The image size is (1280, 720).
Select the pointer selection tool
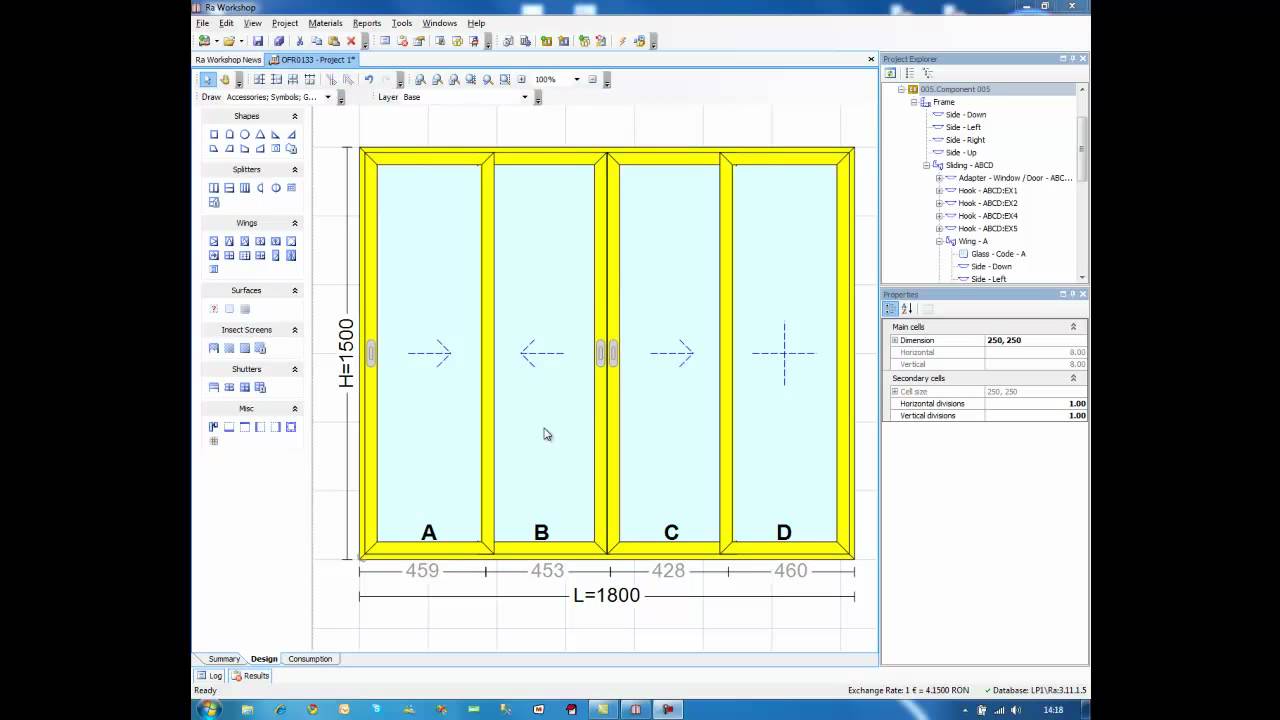(x=207, y=79)
